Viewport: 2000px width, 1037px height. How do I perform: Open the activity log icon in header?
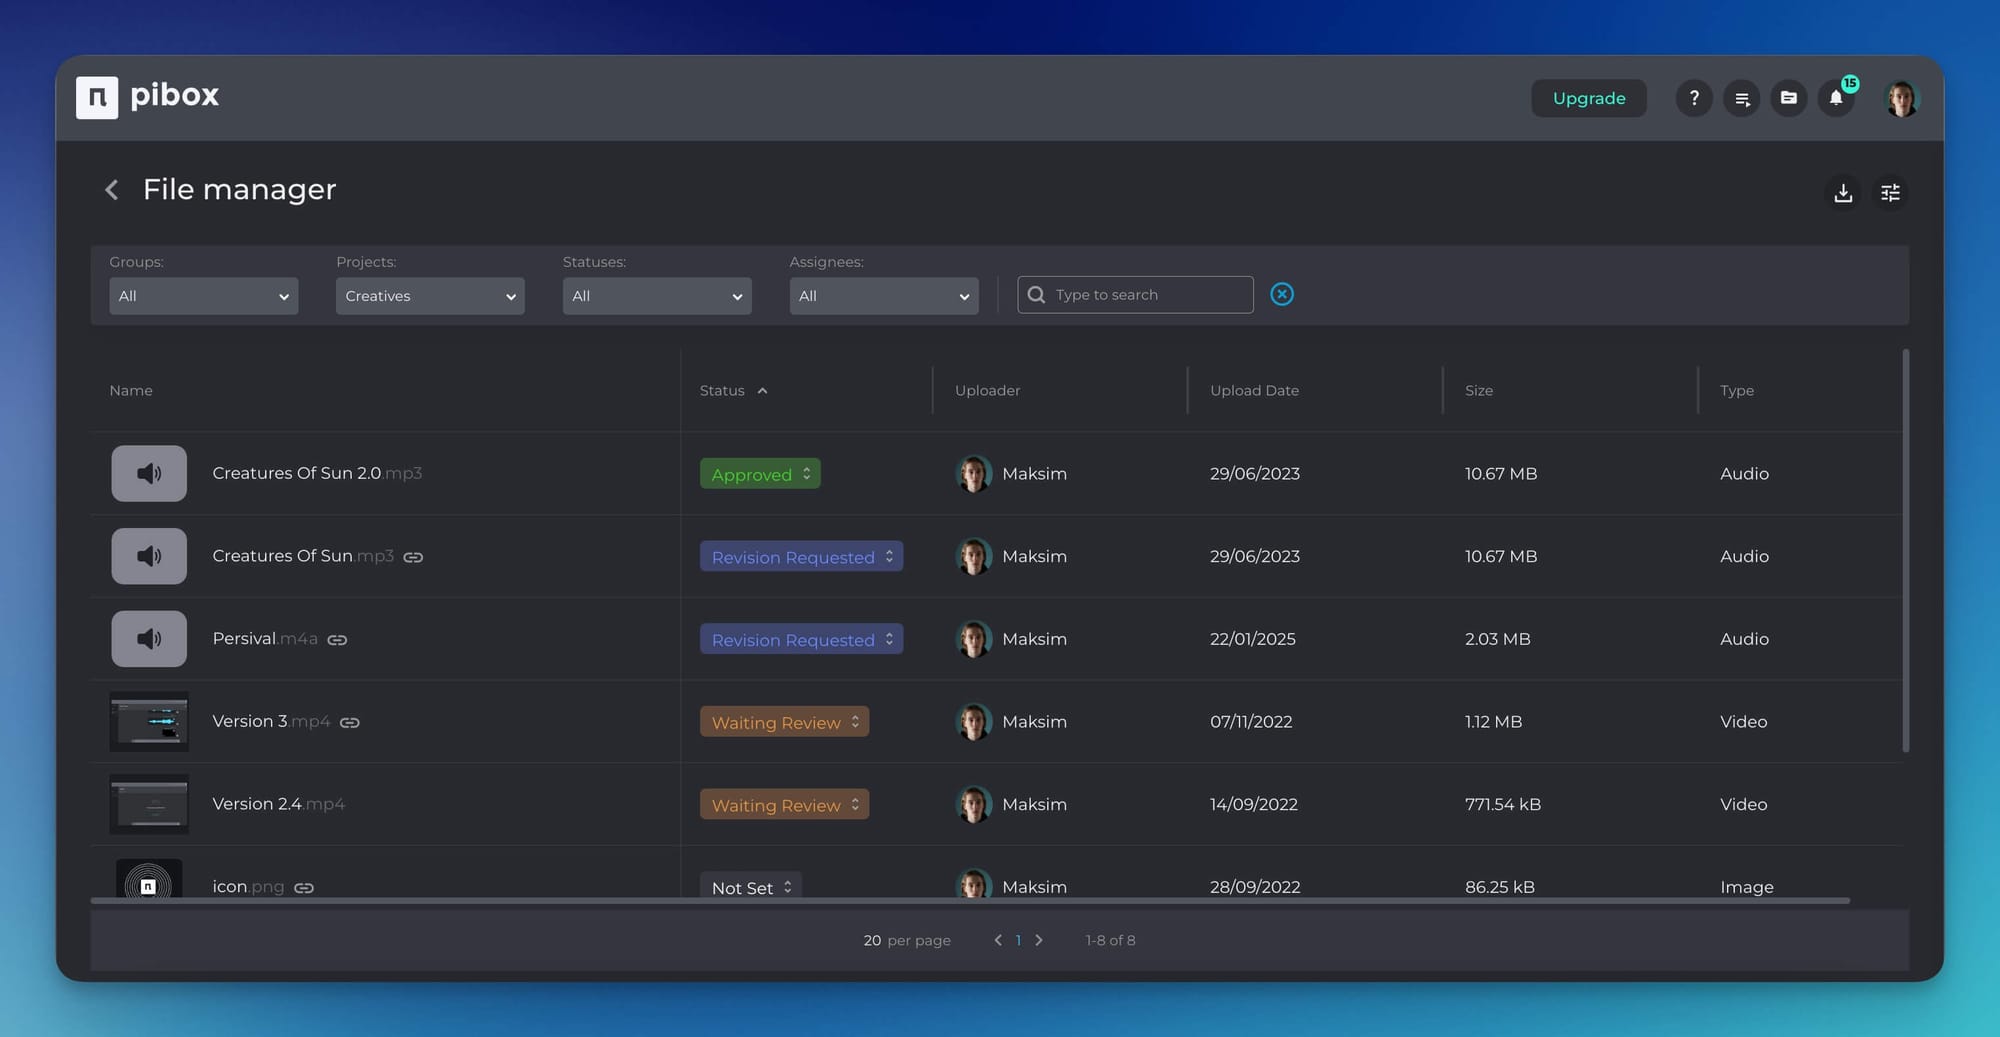[1742, 98]
